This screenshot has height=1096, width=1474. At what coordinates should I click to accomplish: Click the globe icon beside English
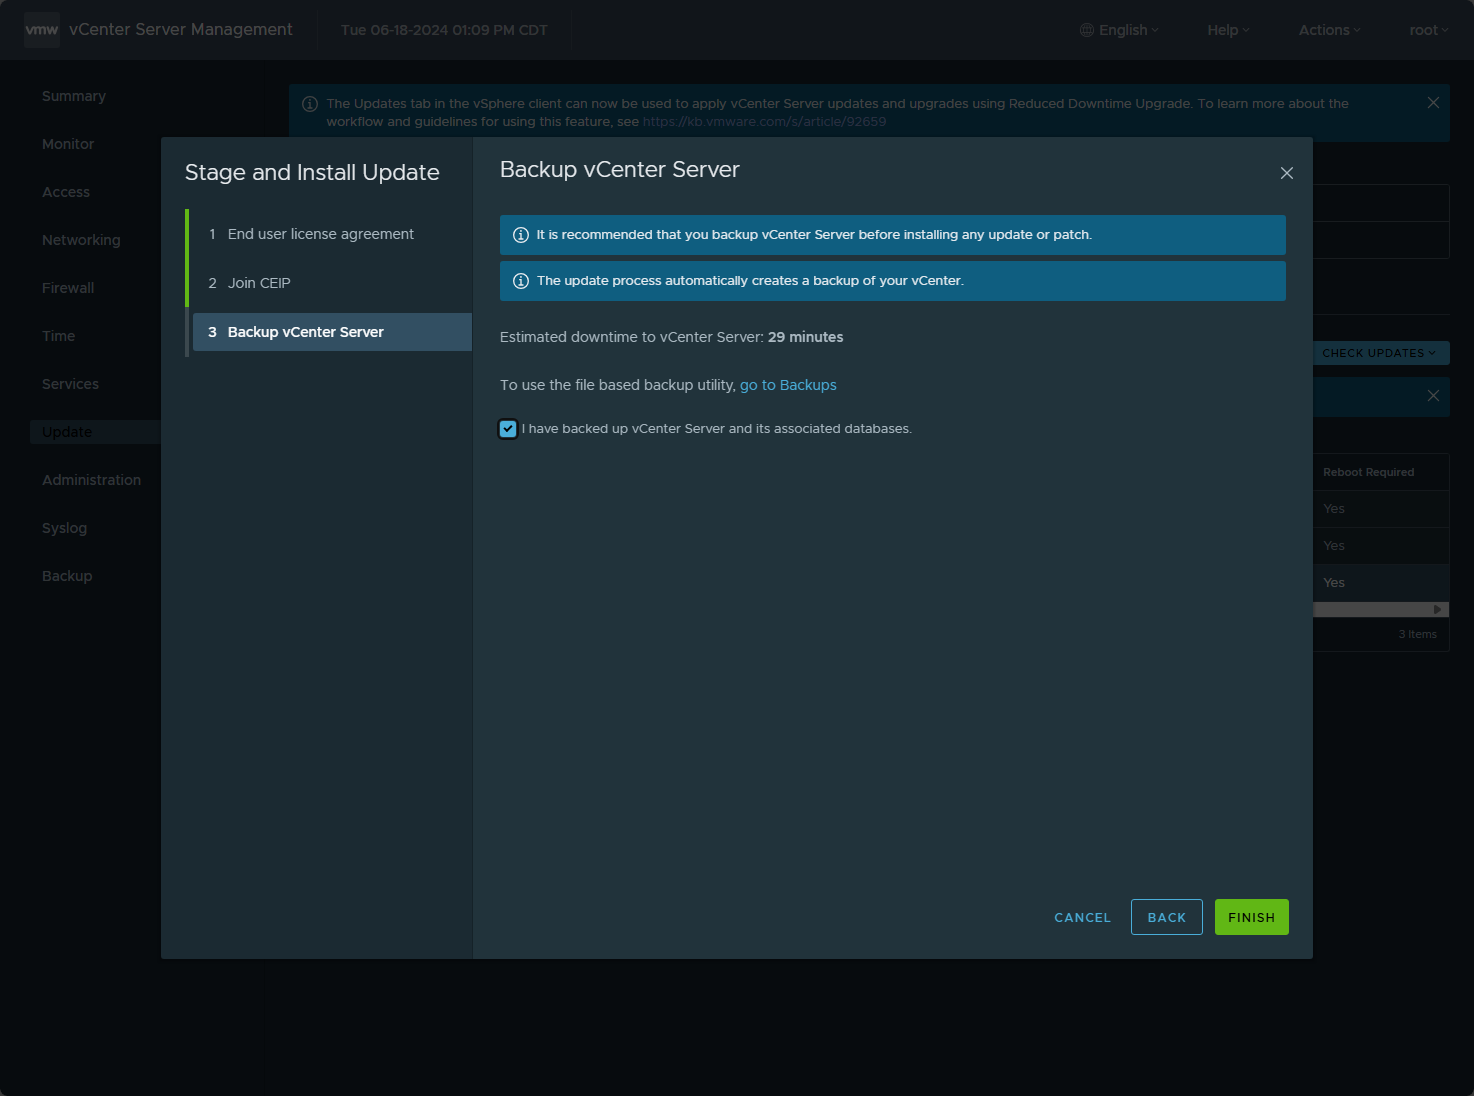[1087, 30]
